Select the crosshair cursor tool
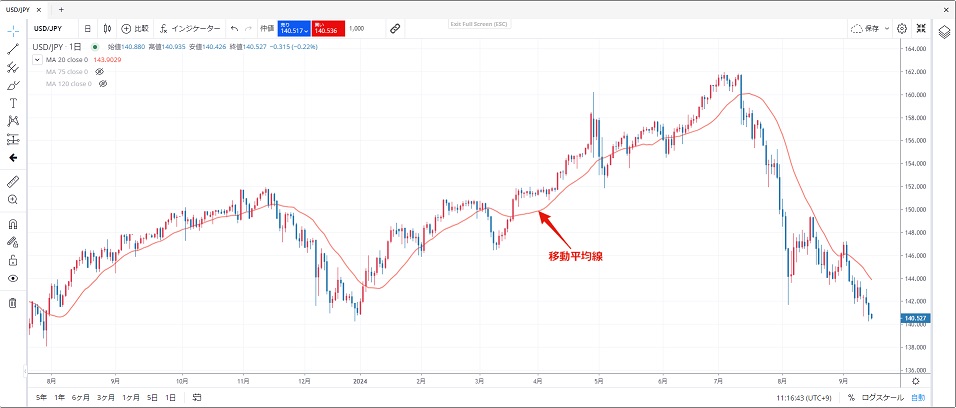The height and width of the screenshot is (408, 956). click(13, 29)
